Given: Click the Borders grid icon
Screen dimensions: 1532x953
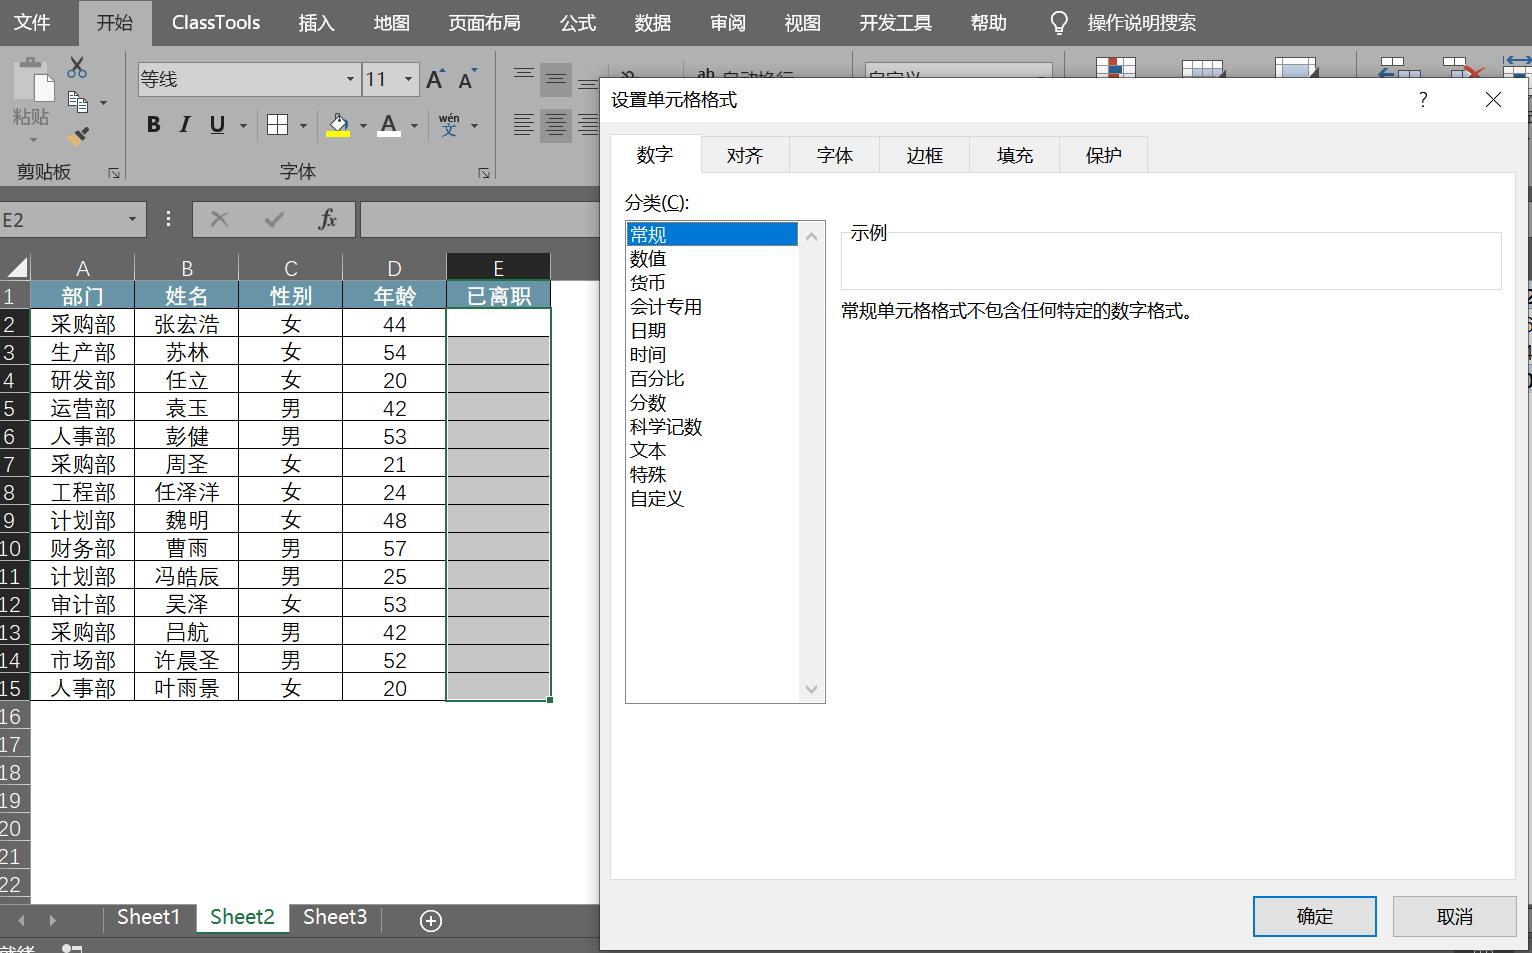Looking at the screenshot, I should [278, 125].
